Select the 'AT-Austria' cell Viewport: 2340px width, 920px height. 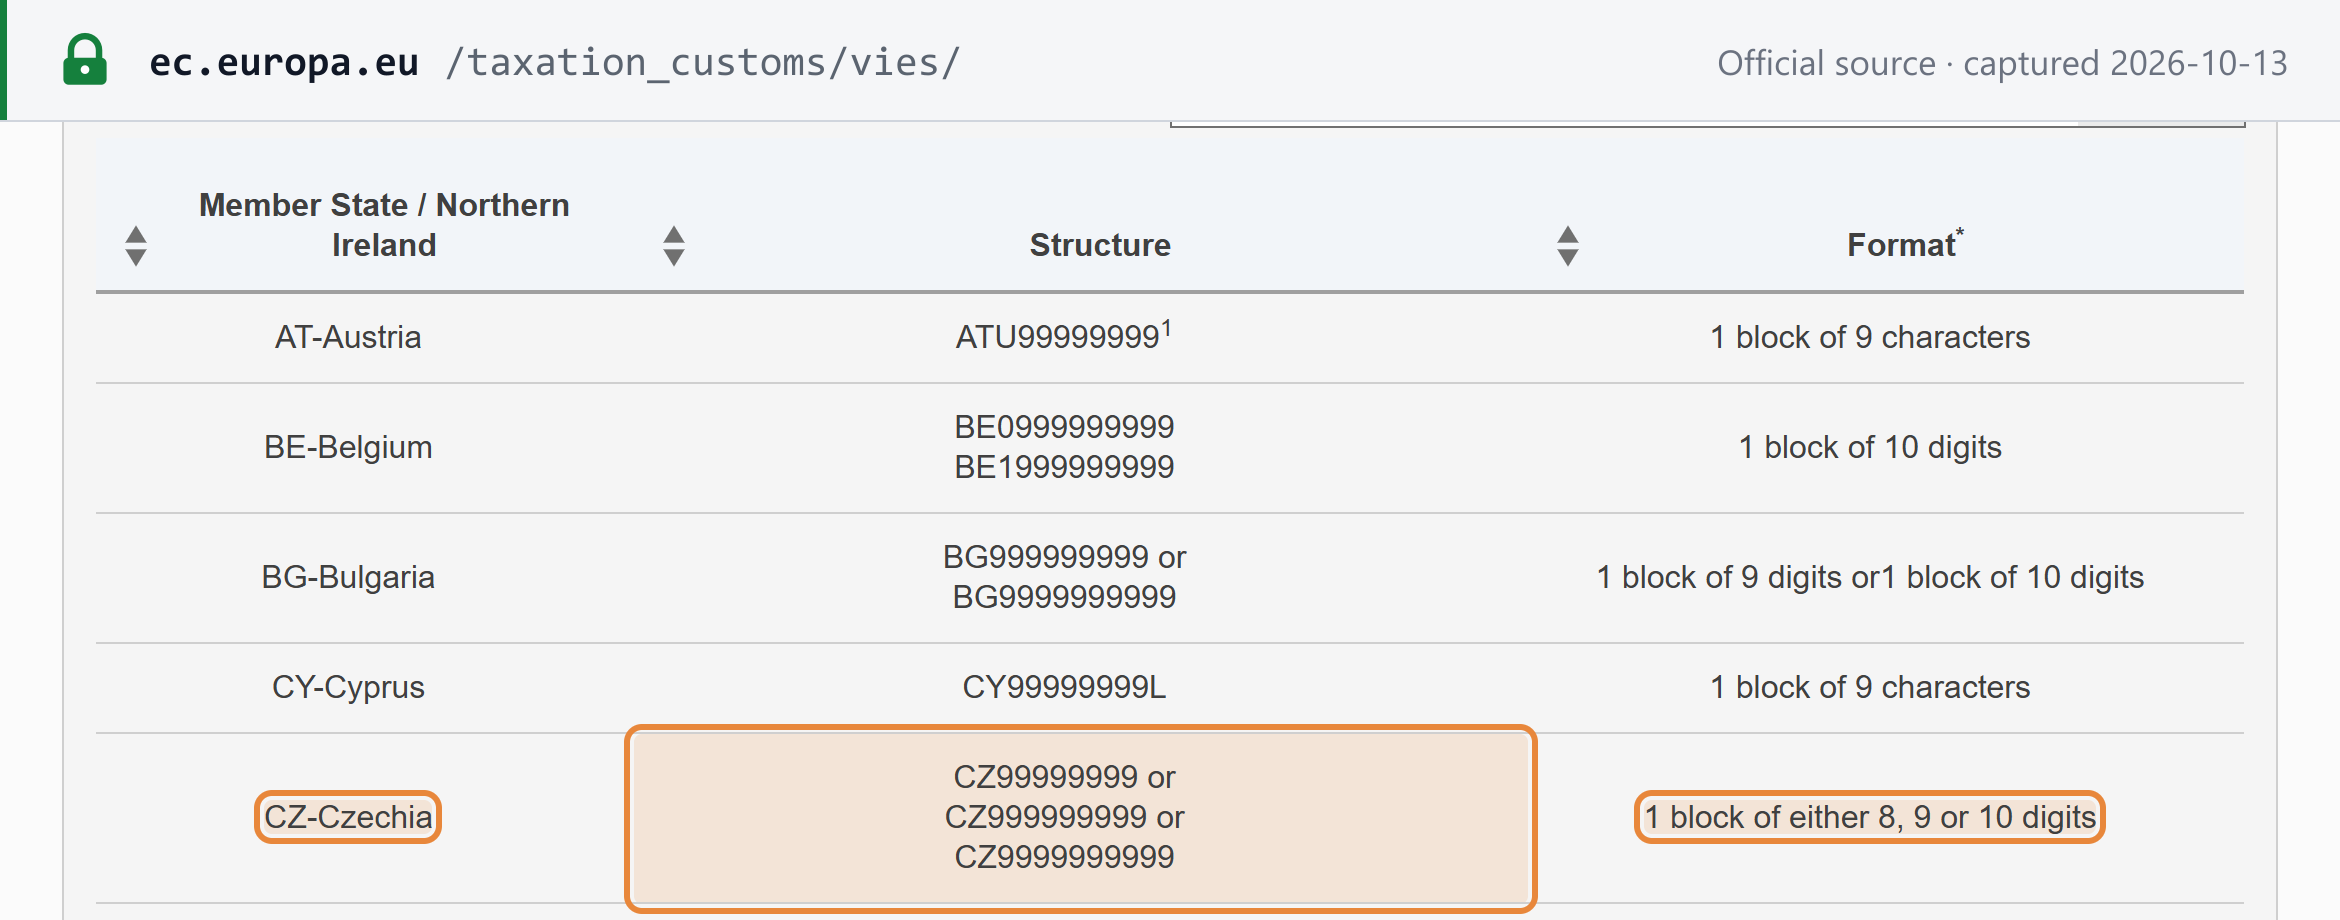[348, 337]
